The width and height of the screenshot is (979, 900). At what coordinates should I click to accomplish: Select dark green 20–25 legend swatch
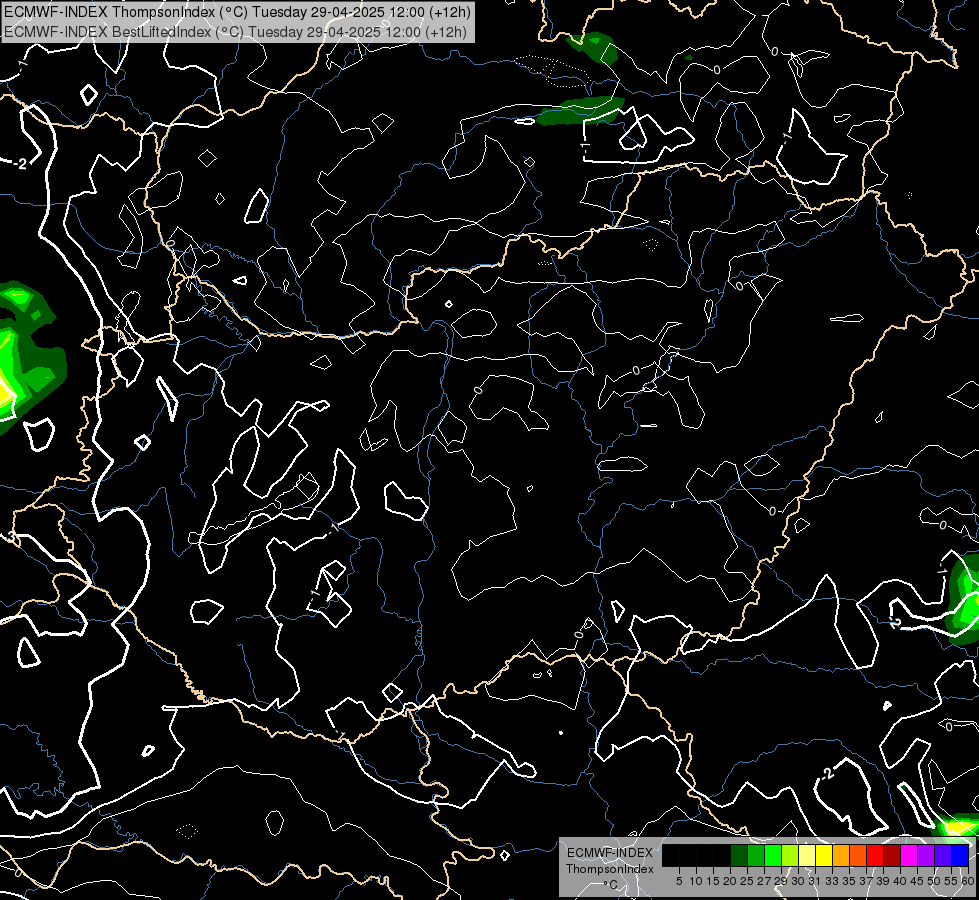[739, 855]
